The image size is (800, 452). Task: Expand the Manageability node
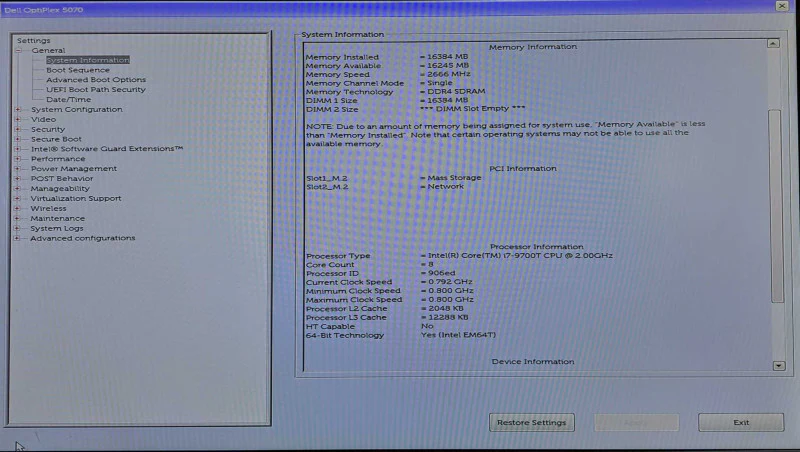18,188
